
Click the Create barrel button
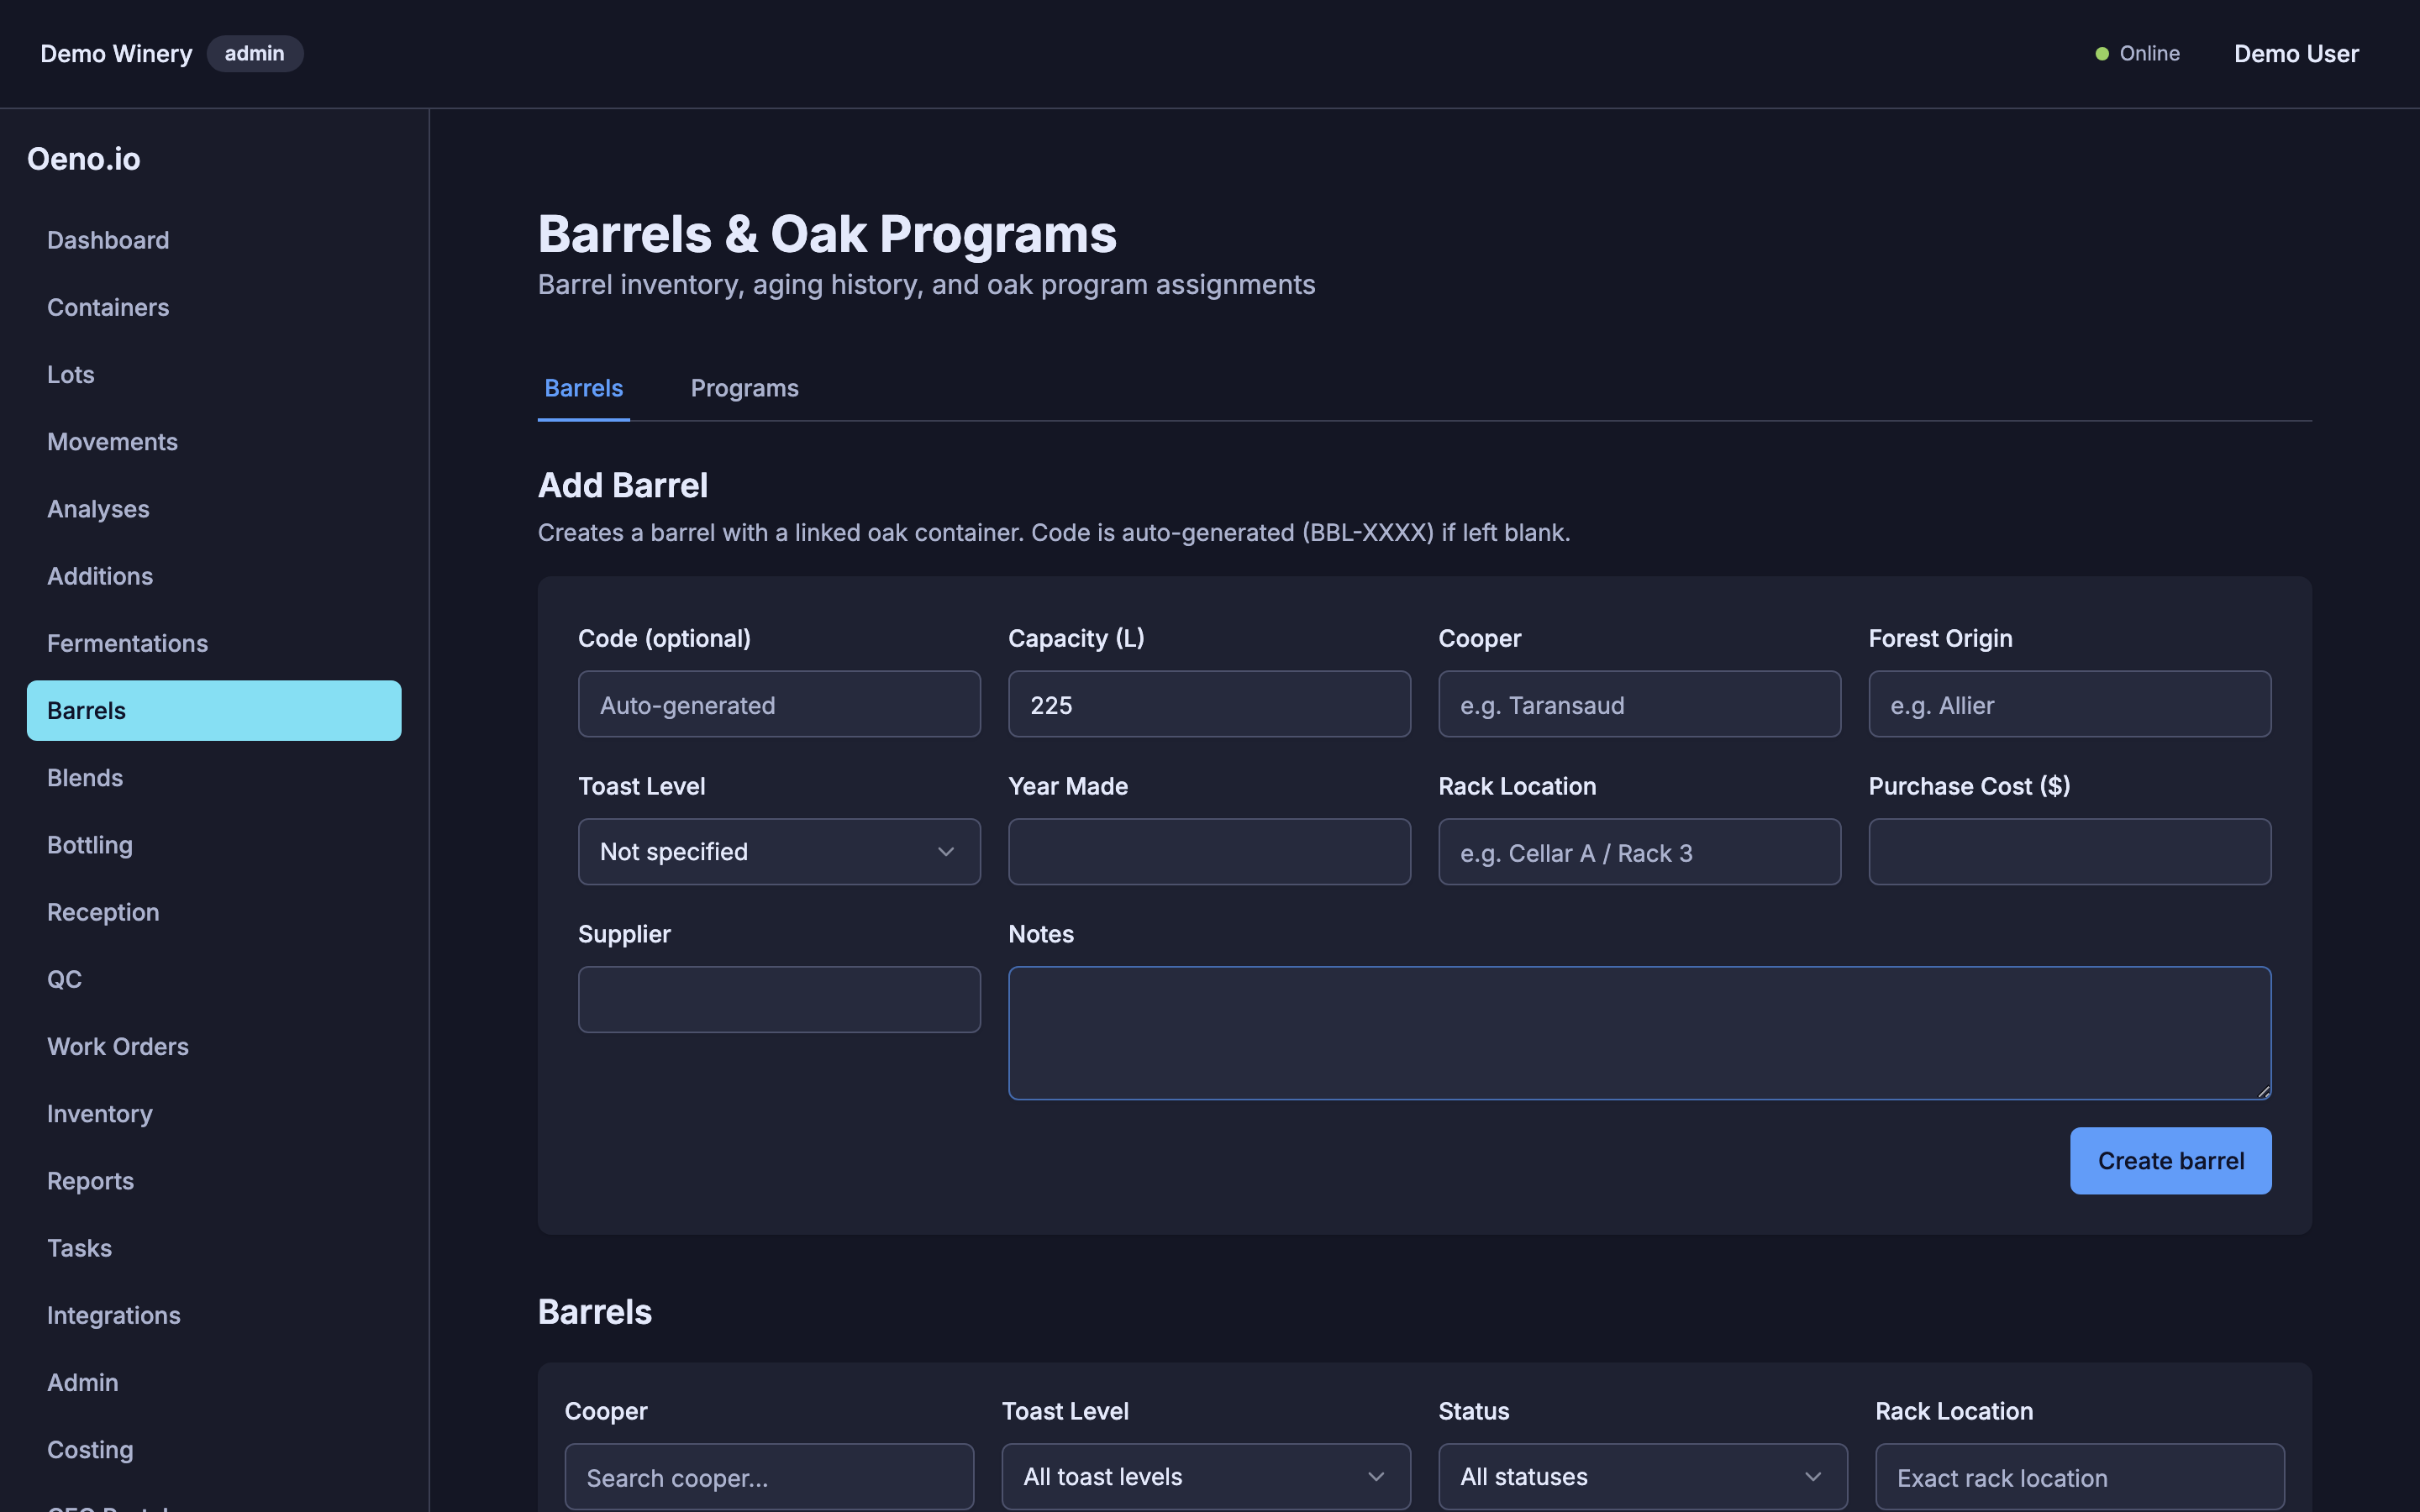click(2170, 1160)
